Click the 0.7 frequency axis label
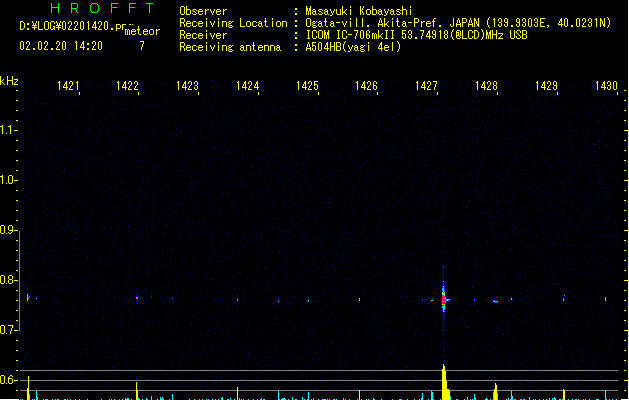The image size is (629, 400). coord(7,330)
